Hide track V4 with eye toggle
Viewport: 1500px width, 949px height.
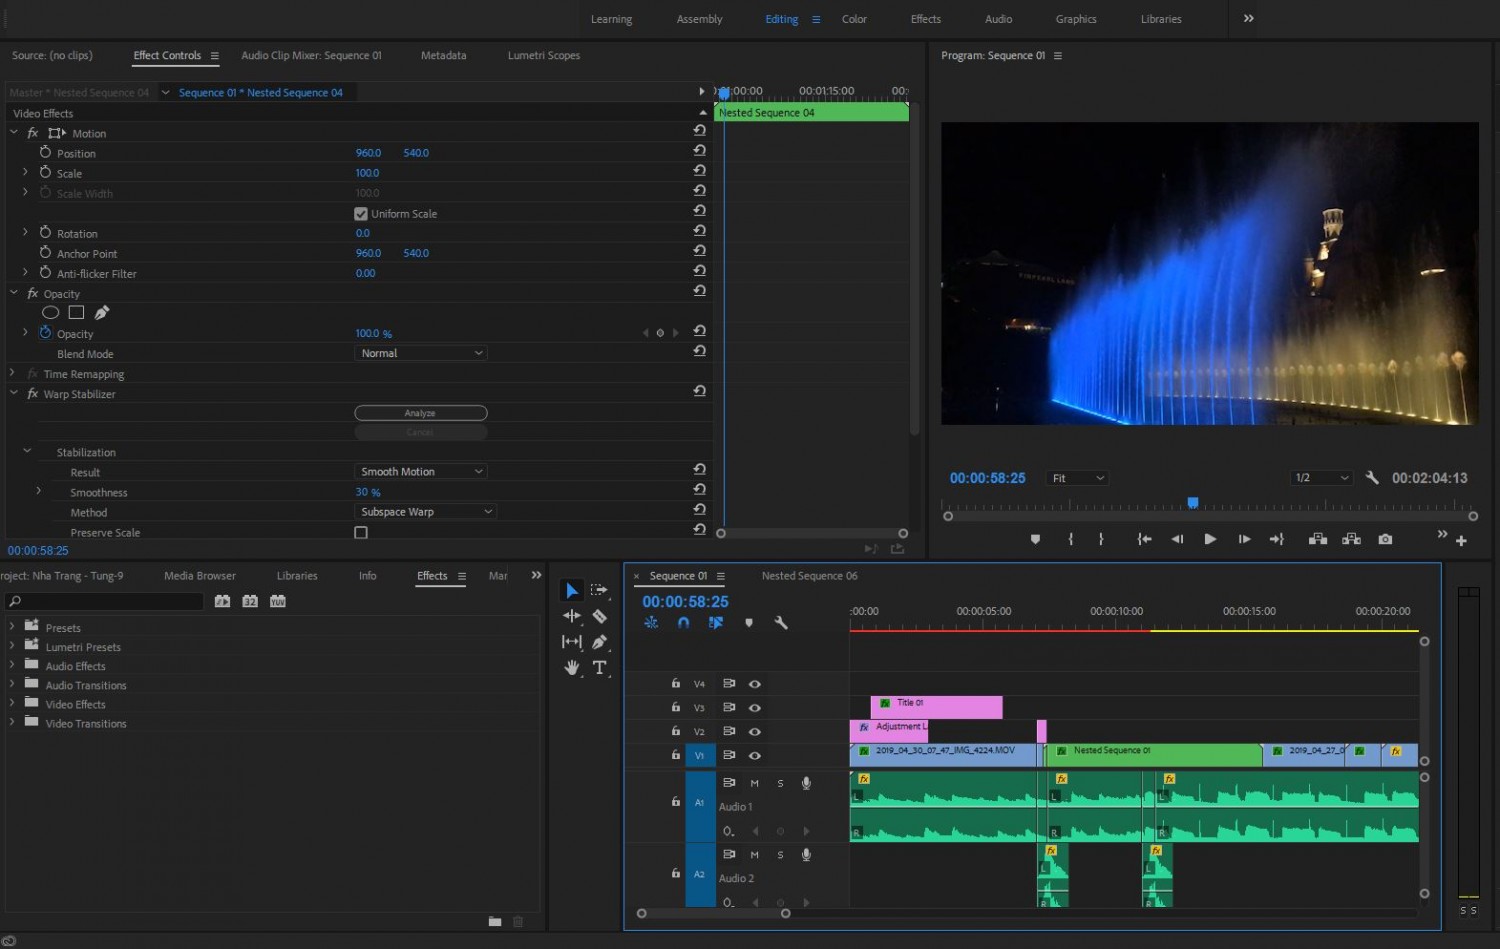click(755, 684)
